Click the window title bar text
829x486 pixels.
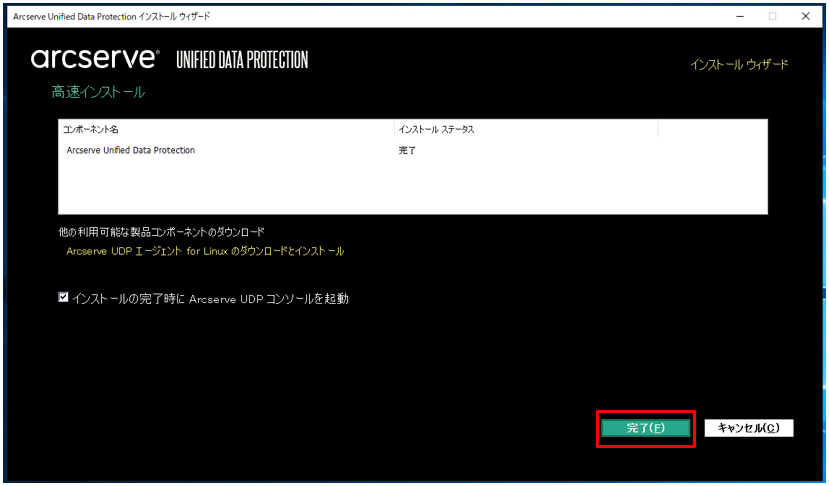coord(112,16)
